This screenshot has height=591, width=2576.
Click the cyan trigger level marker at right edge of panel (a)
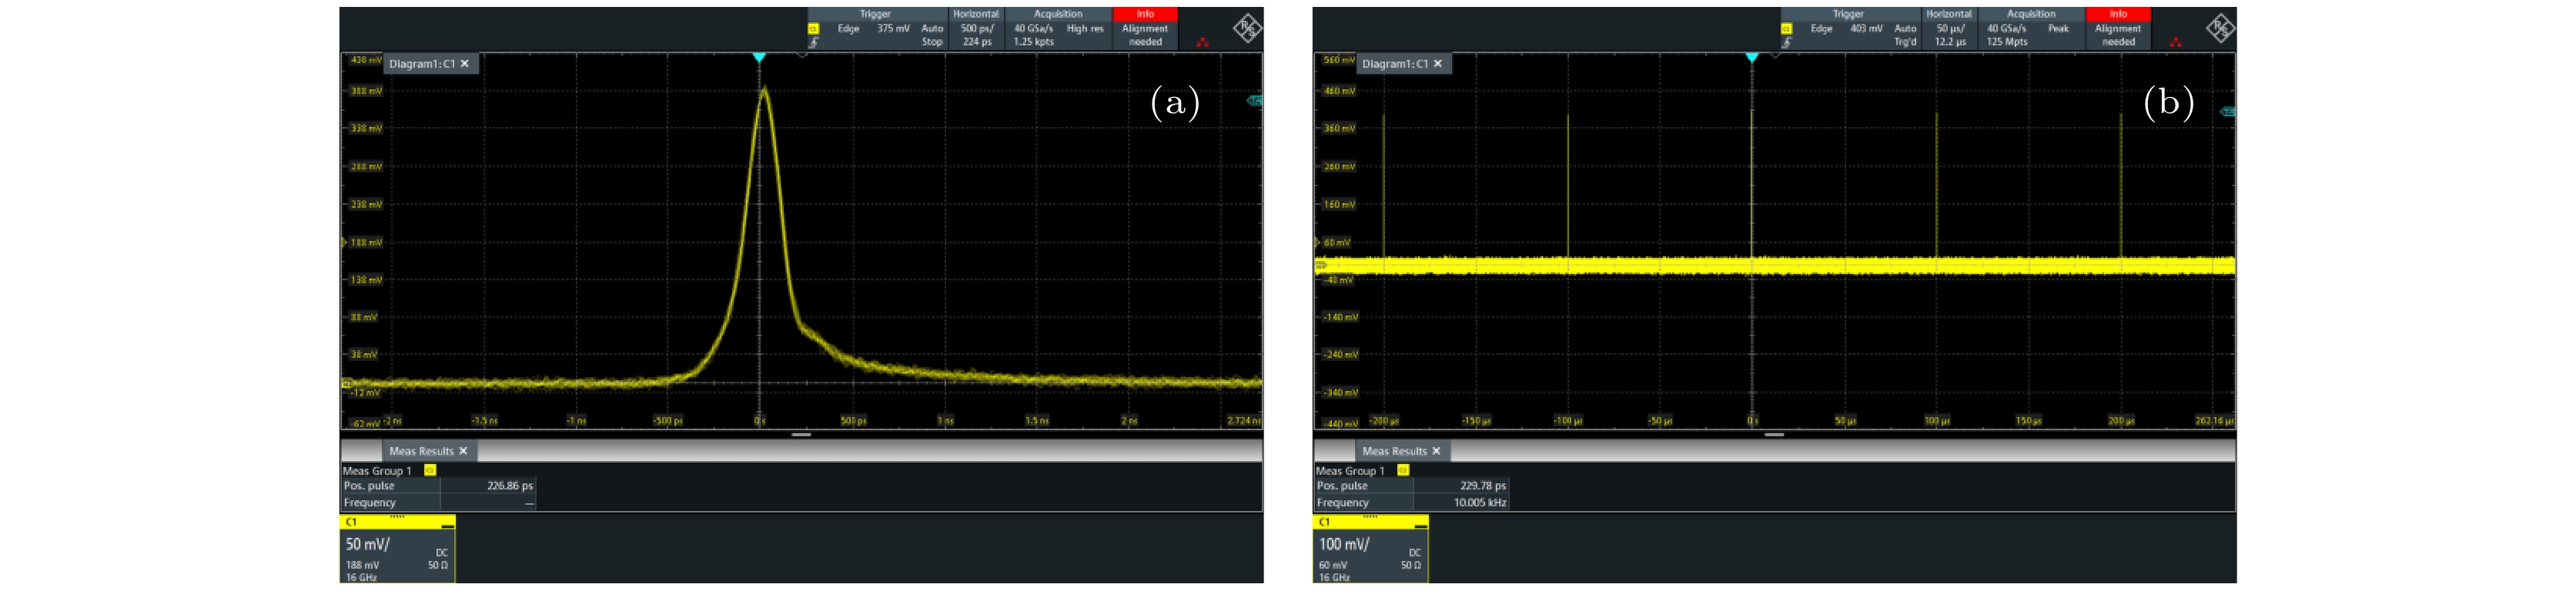(x=1254, y=100)
